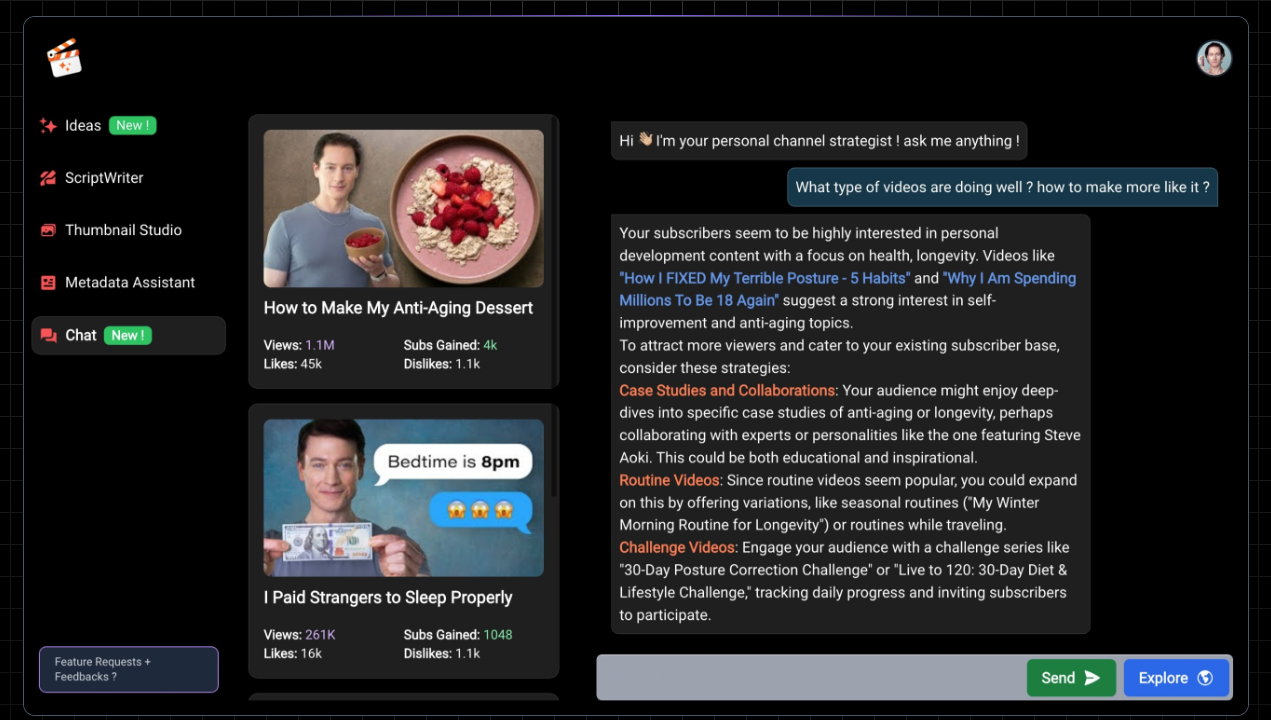
Task: Click the globe icon on Explore
Action: pyautogui.click(x=1205, y=678)
